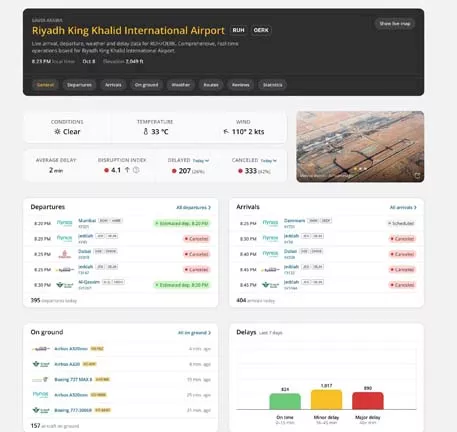Open the Routes tab

[x=211, y=85]
